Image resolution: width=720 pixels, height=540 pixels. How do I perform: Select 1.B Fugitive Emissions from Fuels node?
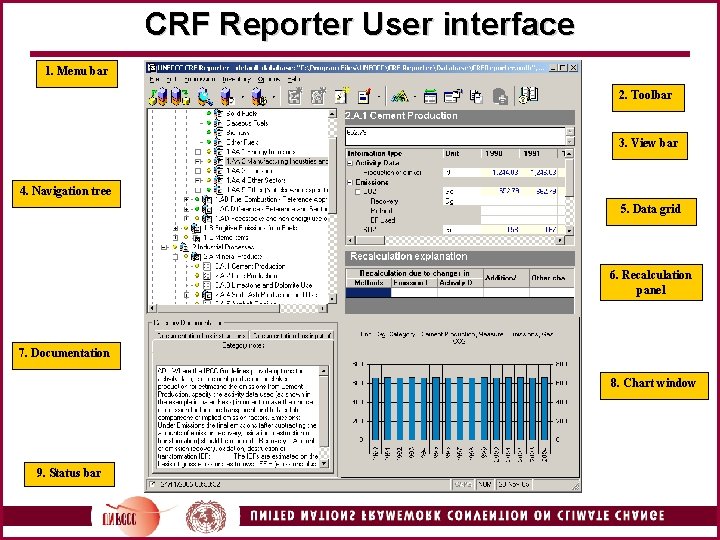pos(250,228)
